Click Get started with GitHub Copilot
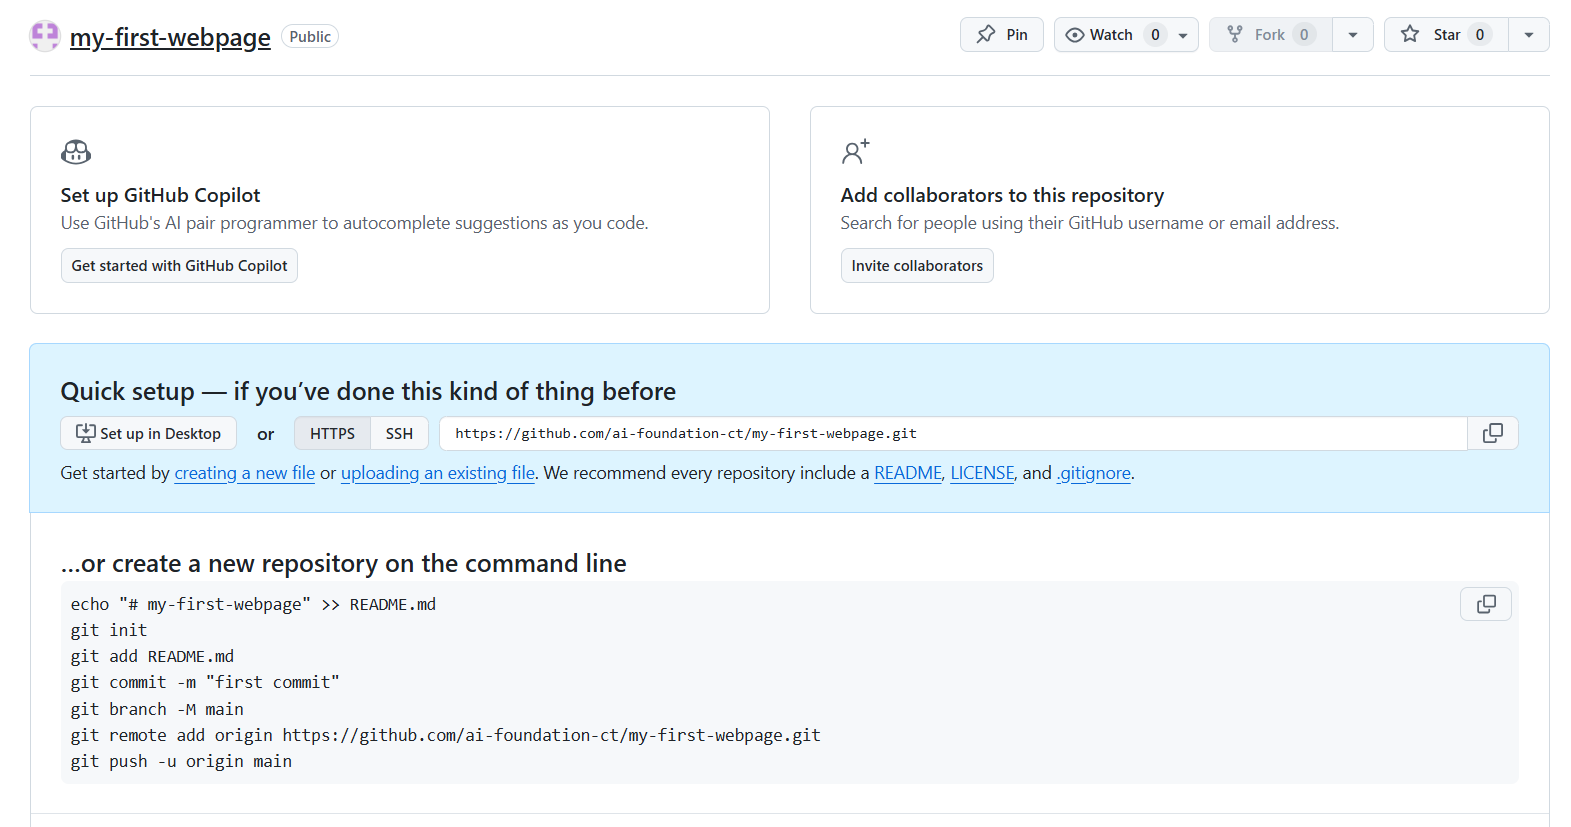This screenshot has height=827, width=1571. pos(179,266)
